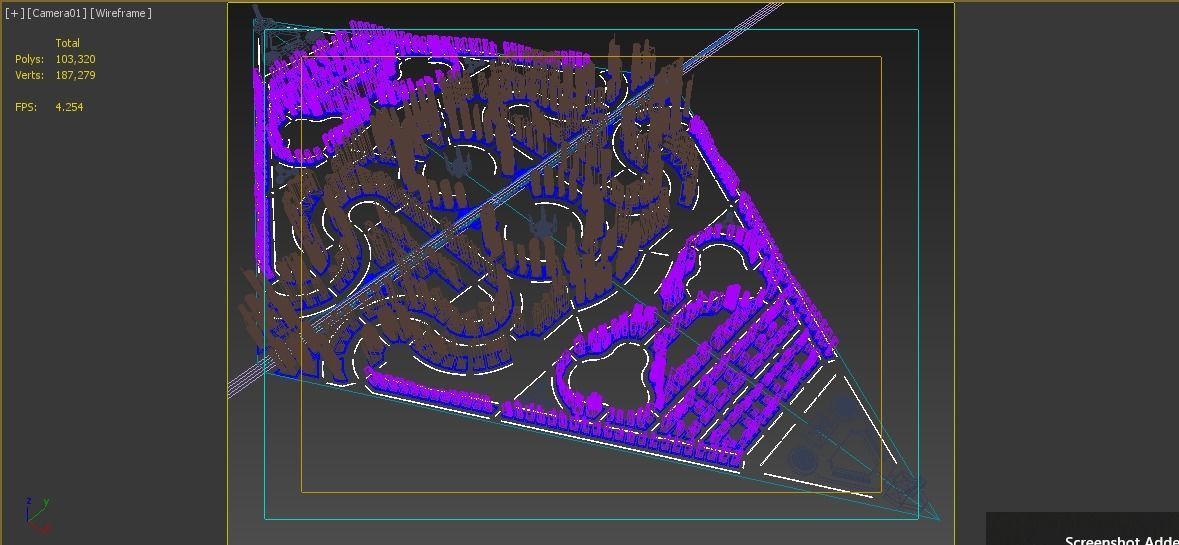
Task: Click the 'Verts:' statistics label
Action: pos(29,75)
